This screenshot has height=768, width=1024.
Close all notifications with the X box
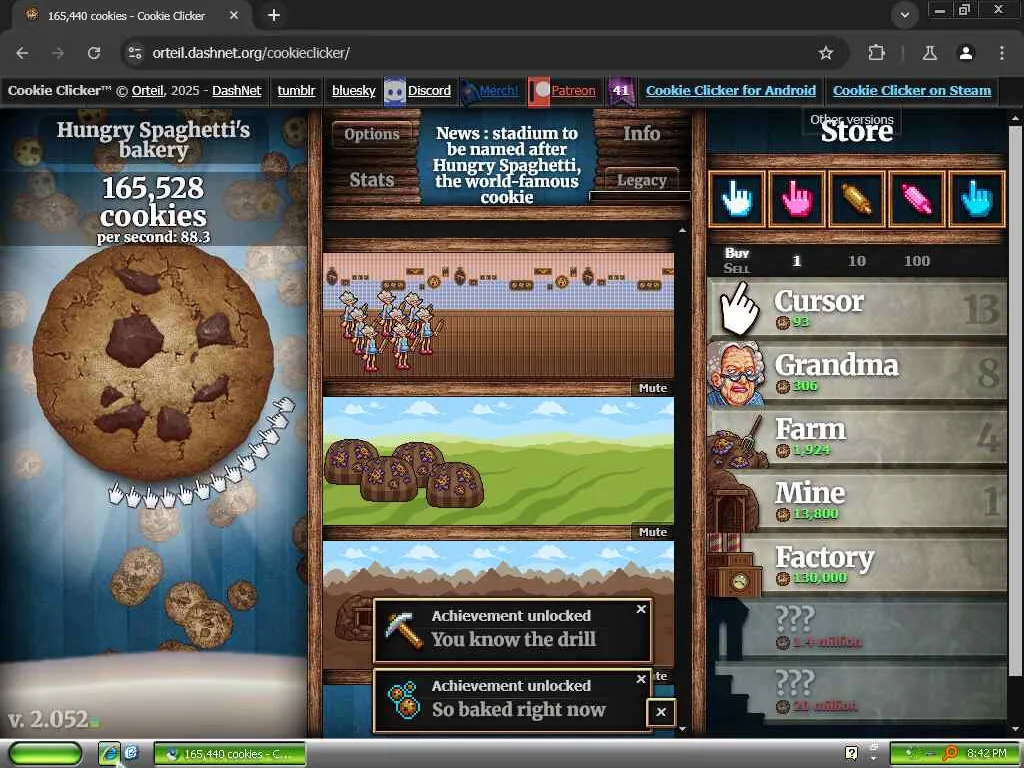click(661, 712)
